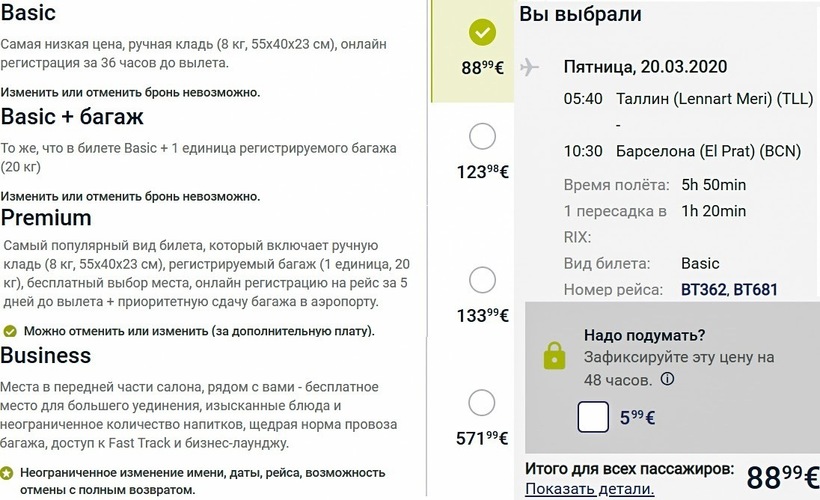Click the green lock icon
Viewport: 820px width, 500px height.
554,356
